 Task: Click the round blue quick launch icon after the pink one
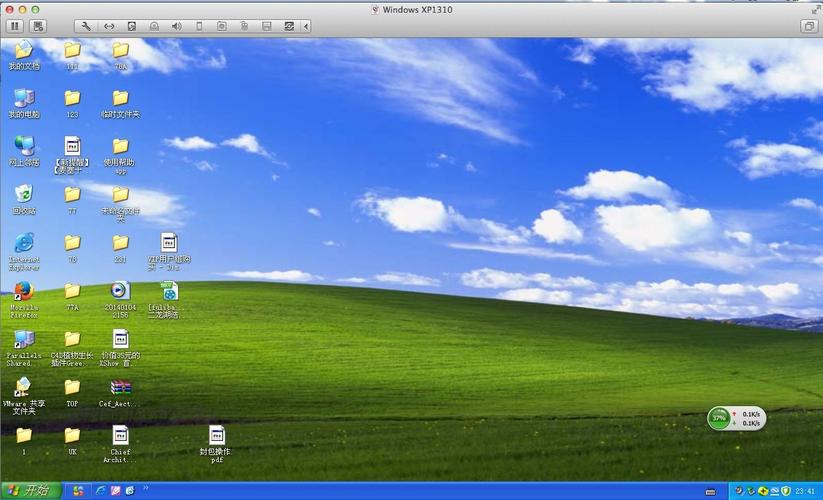pyautogui.click(x=130, y=491)
